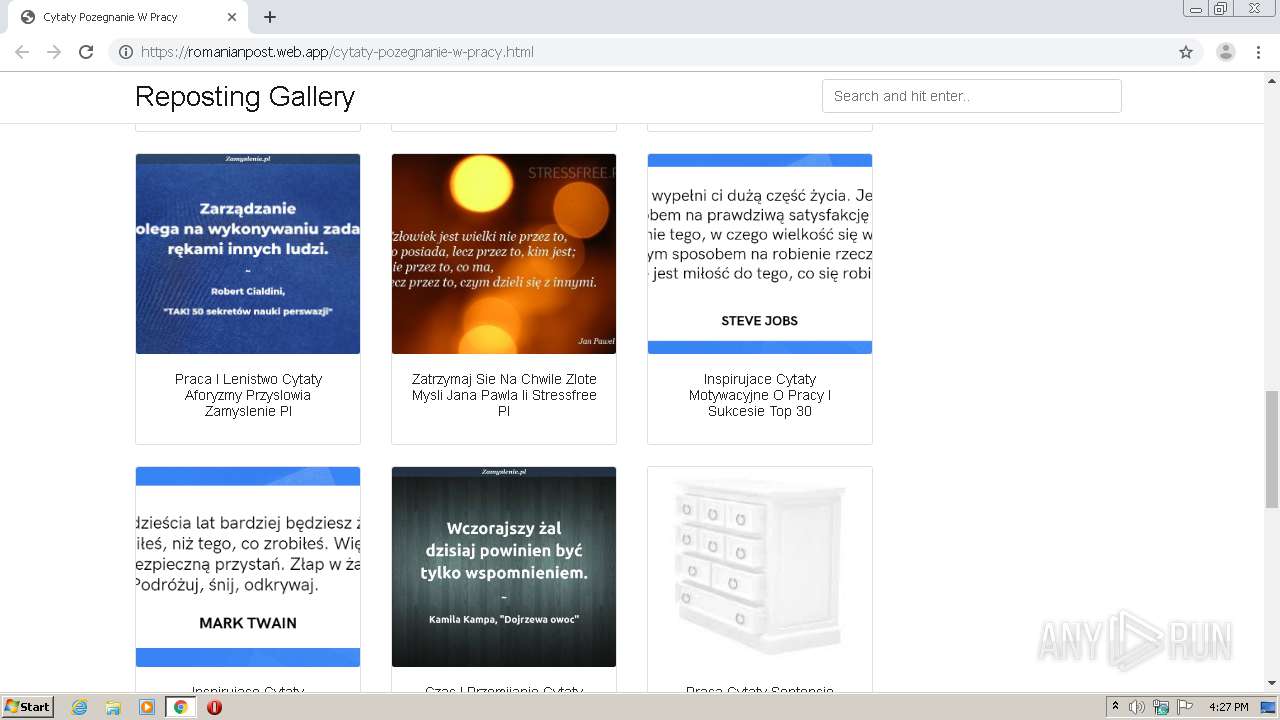Open site information icon in address bar
Image resolution: width=1280 pixels, height=720 pixels.
coord(126,52)
